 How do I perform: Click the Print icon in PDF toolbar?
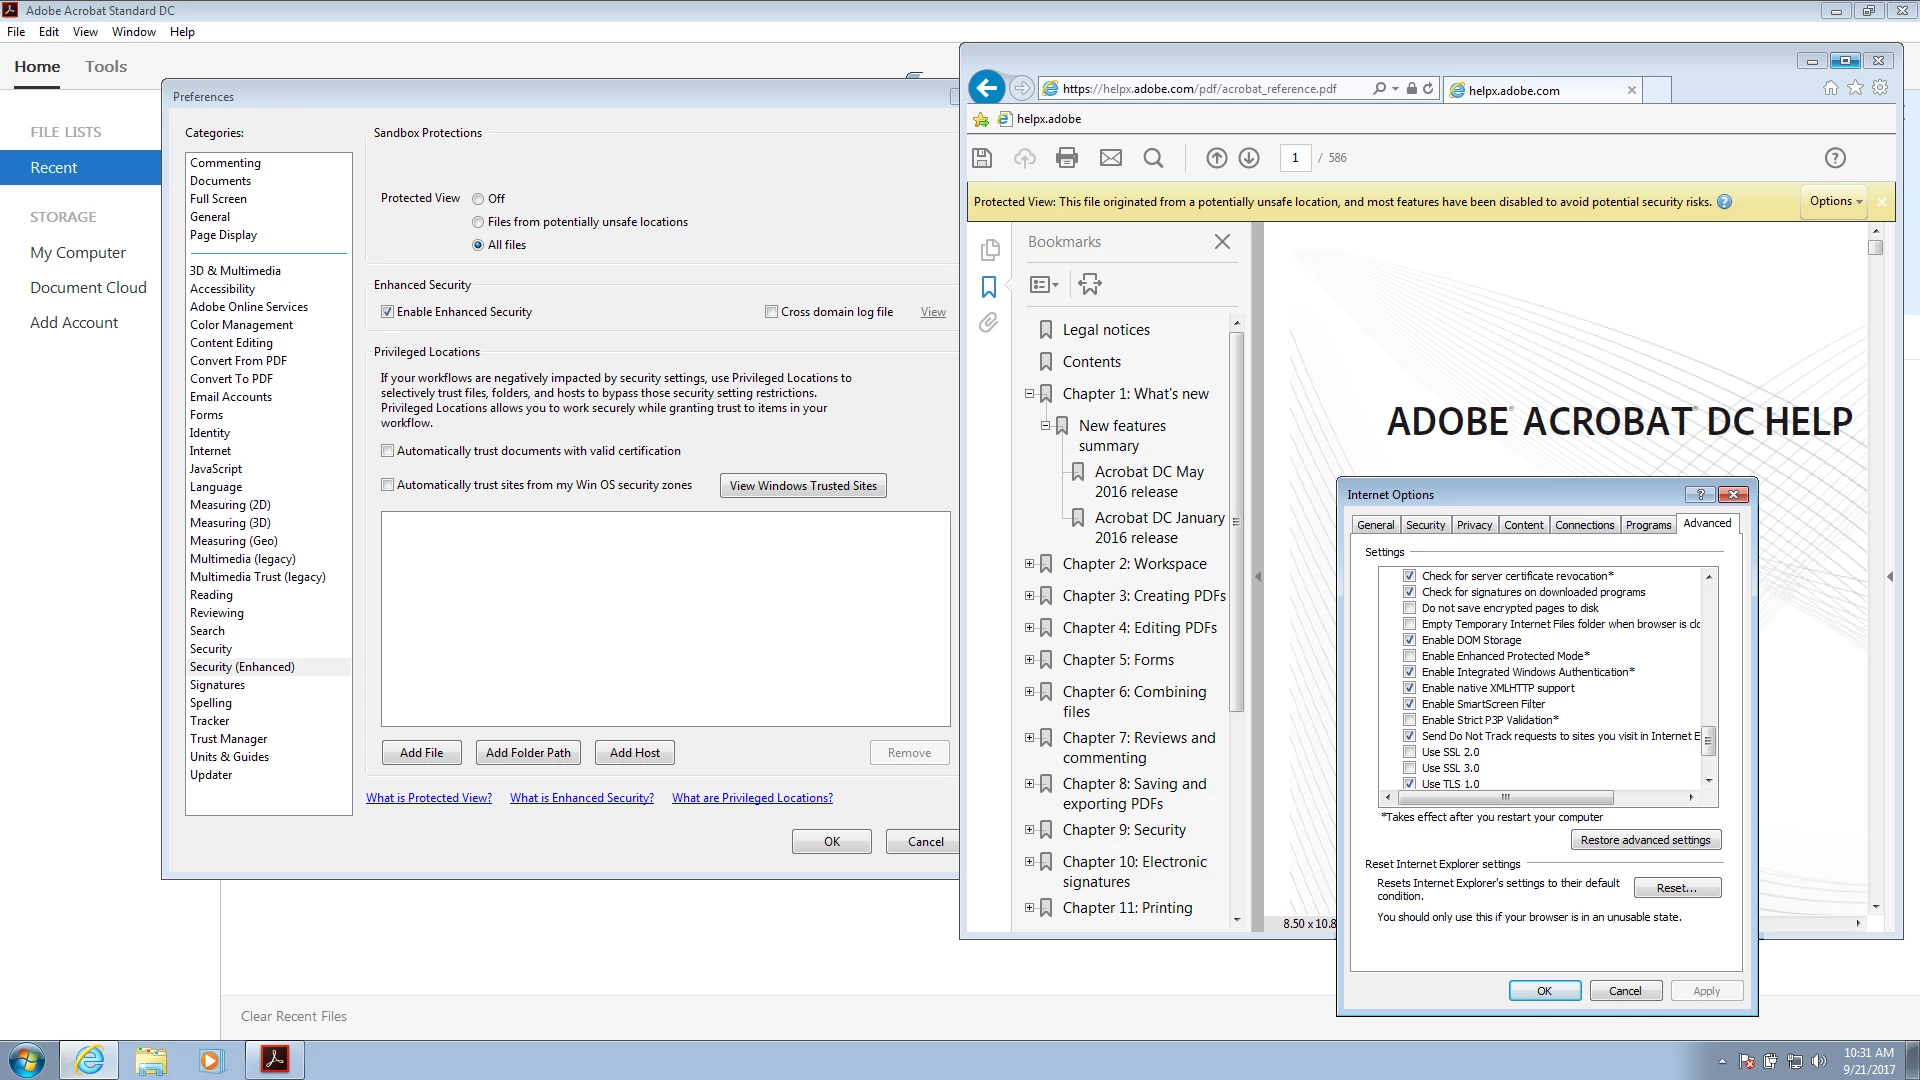click(x=1067, y=158)
